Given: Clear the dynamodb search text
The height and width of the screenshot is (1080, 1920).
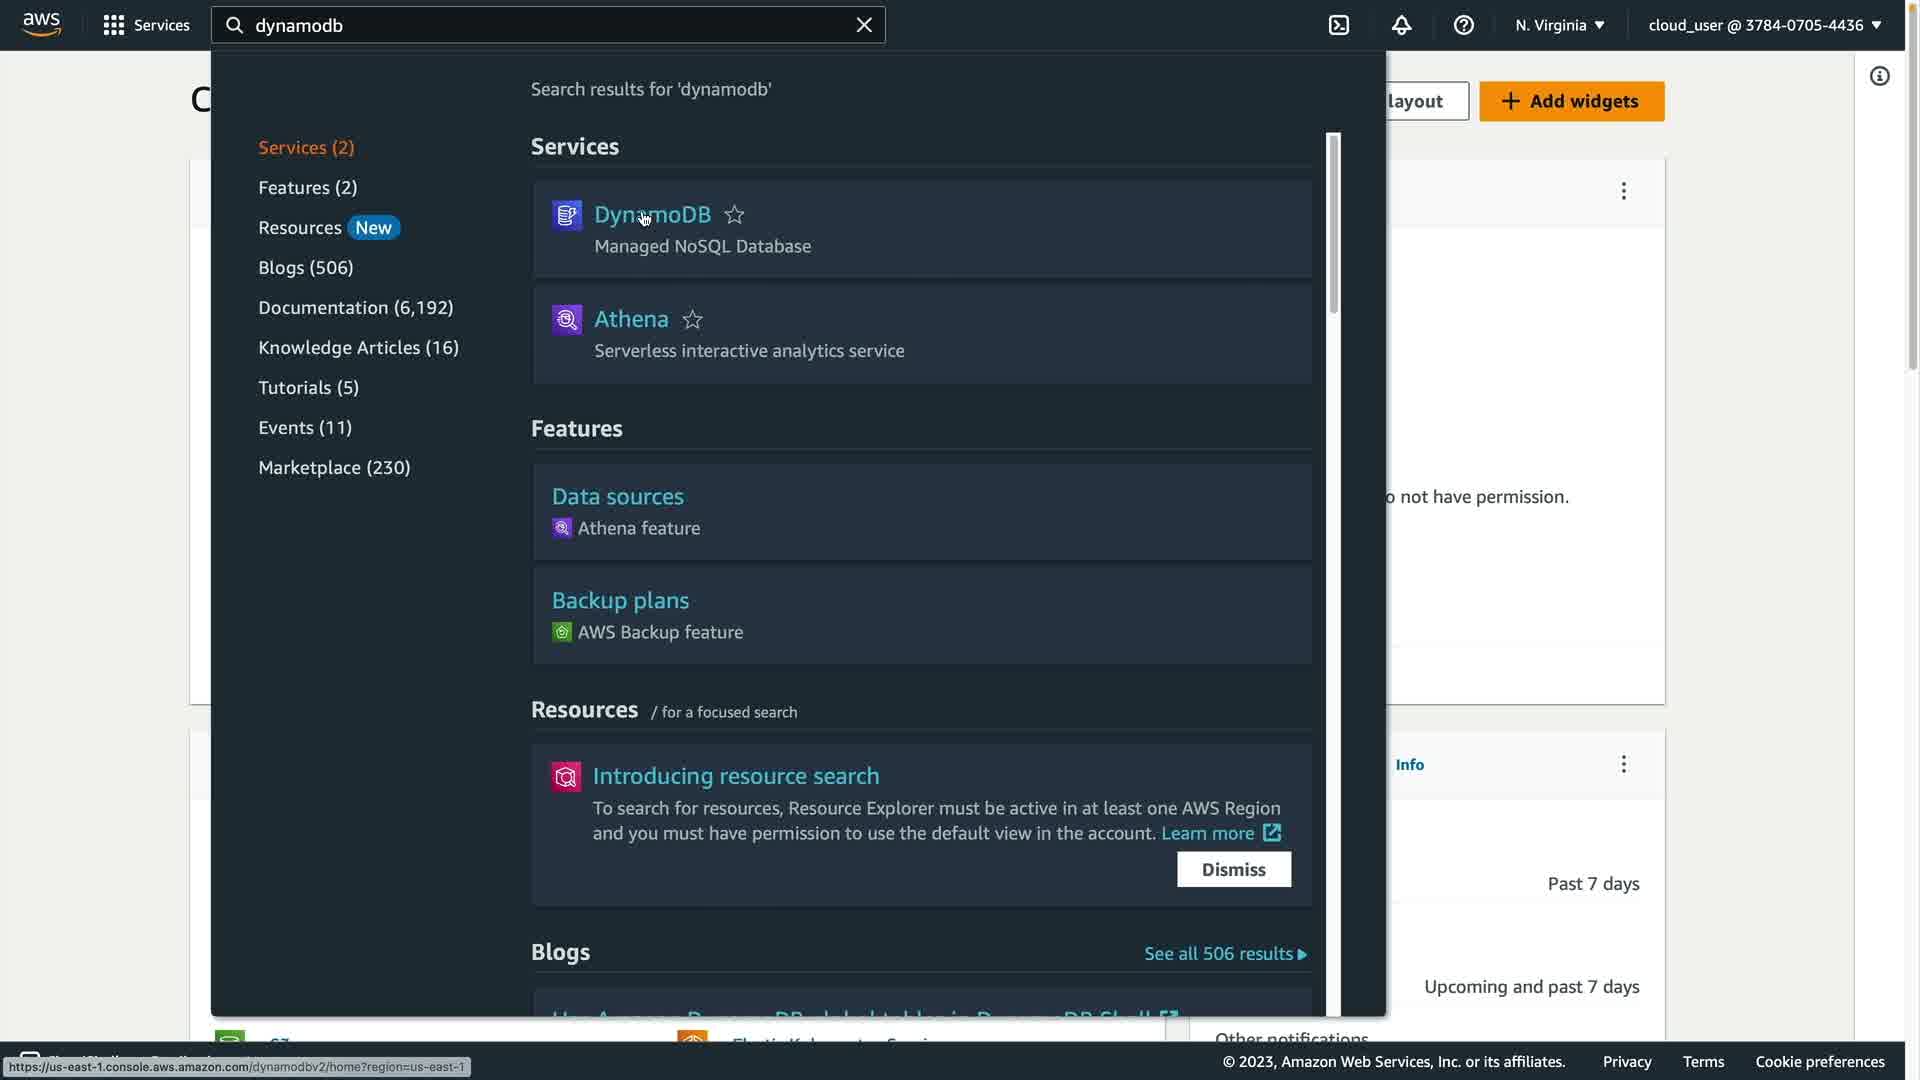Looking at the screenshot, I should [x=864, y=25].
